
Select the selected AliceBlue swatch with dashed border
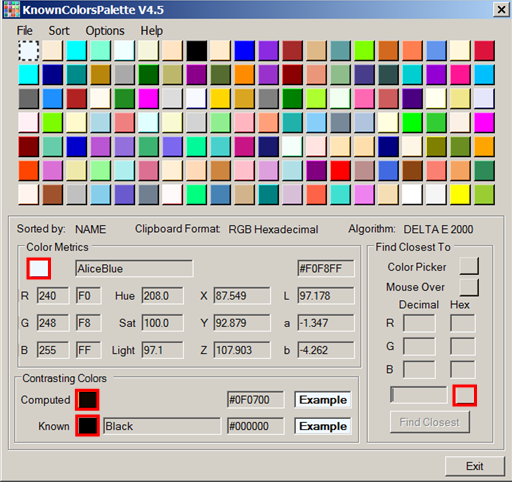(x=29, y=51)
